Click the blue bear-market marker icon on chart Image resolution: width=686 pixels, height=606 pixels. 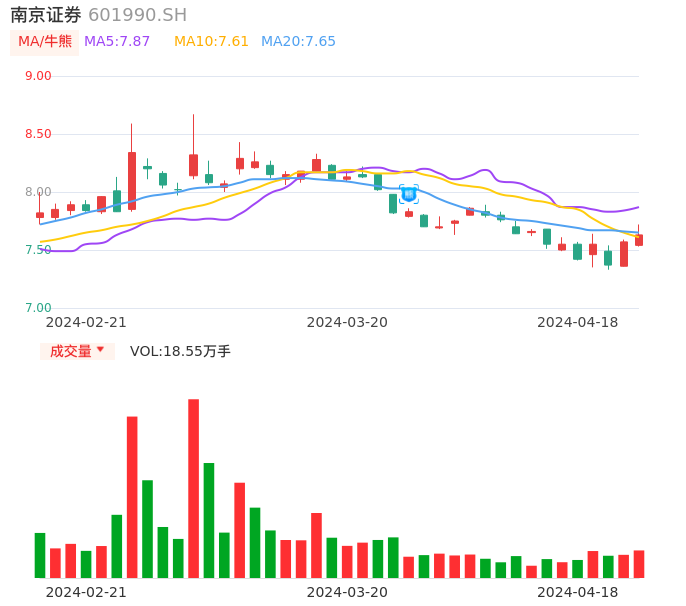point(409,194)
